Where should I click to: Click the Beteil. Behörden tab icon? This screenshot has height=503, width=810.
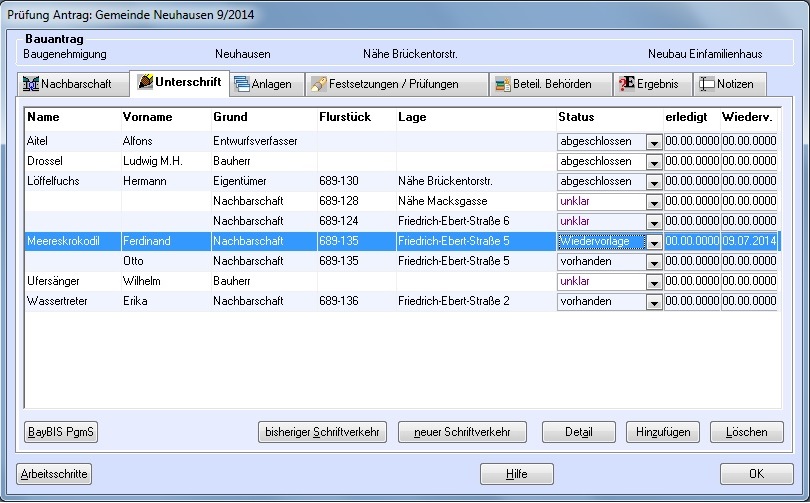pos(504,84)
